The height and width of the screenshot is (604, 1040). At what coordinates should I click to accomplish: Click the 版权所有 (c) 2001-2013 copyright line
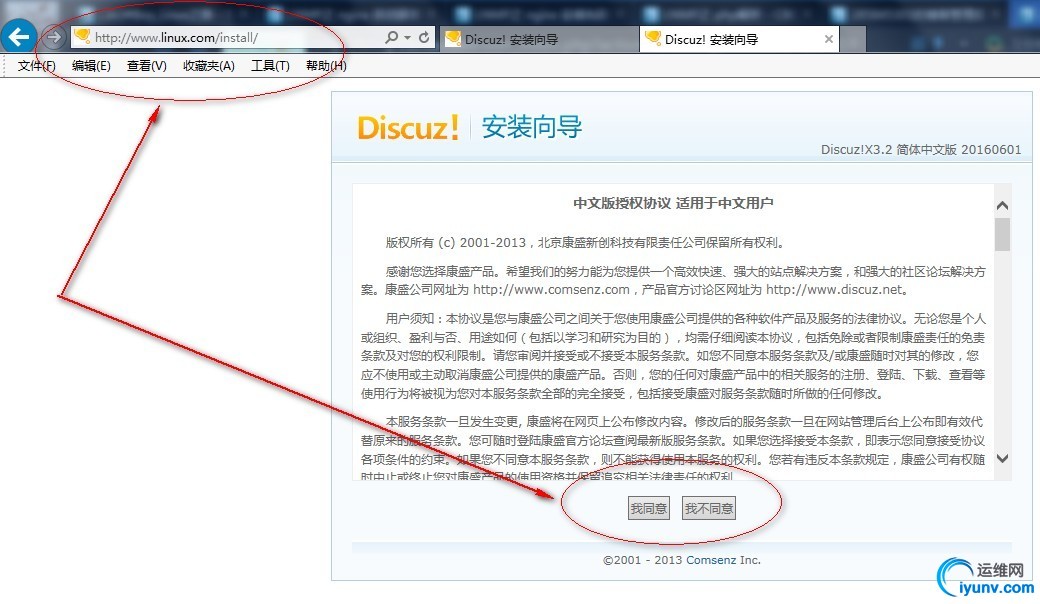pyautogui.click(x=586, y=243)
